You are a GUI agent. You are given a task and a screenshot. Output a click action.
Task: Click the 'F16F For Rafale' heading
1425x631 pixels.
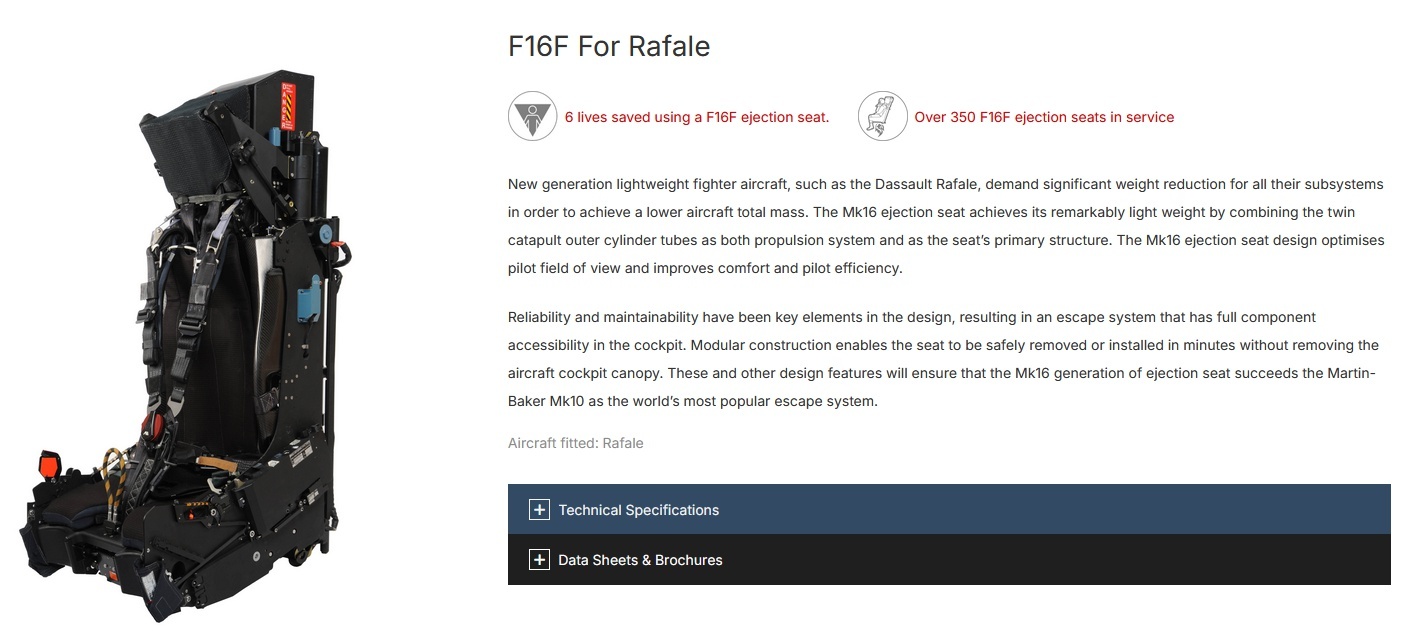pos(609,47)
